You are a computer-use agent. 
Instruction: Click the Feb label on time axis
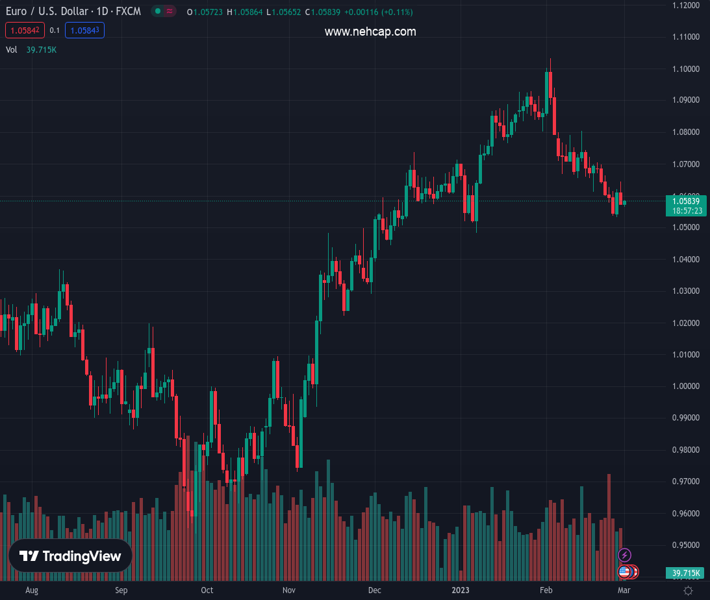(546, 591)
